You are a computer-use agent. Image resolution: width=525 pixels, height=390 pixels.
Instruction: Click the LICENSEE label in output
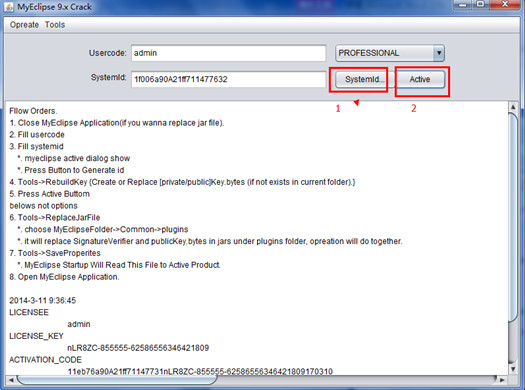29,312
